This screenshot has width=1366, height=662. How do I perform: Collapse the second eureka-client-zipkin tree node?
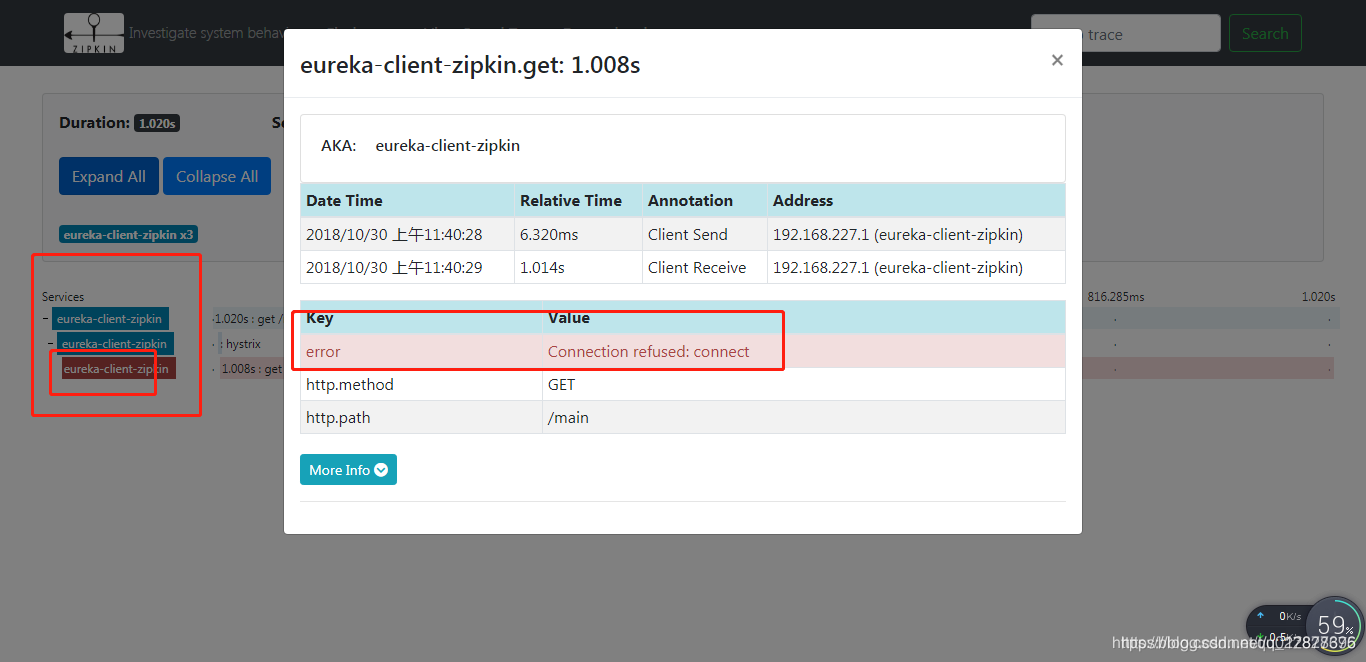point(51,343)
